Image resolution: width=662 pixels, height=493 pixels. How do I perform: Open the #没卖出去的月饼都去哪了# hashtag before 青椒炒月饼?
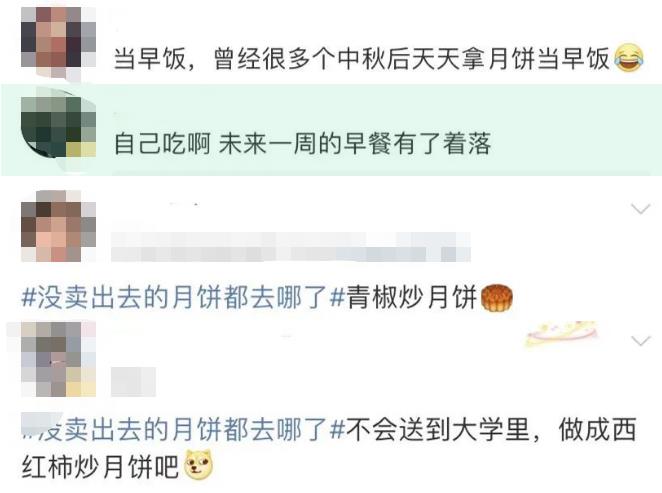[184, 298]
